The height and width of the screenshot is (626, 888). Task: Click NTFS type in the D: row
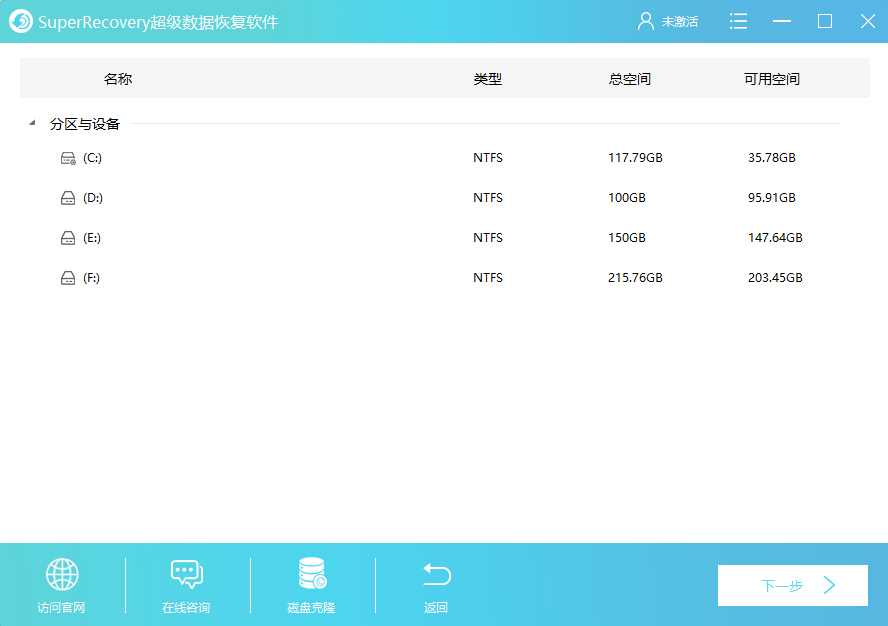coord(488,198)
